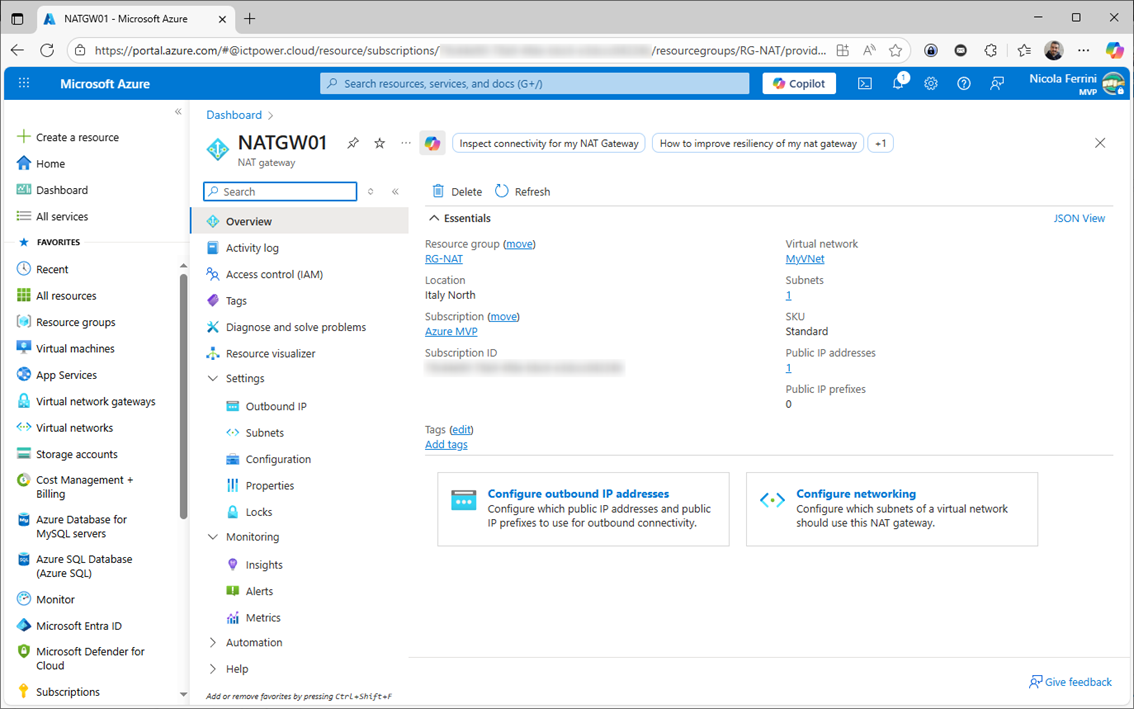This screenshot has height=709, width=1134.
Task: Open the RG-NAT resource group link
Action: (444, 259)
